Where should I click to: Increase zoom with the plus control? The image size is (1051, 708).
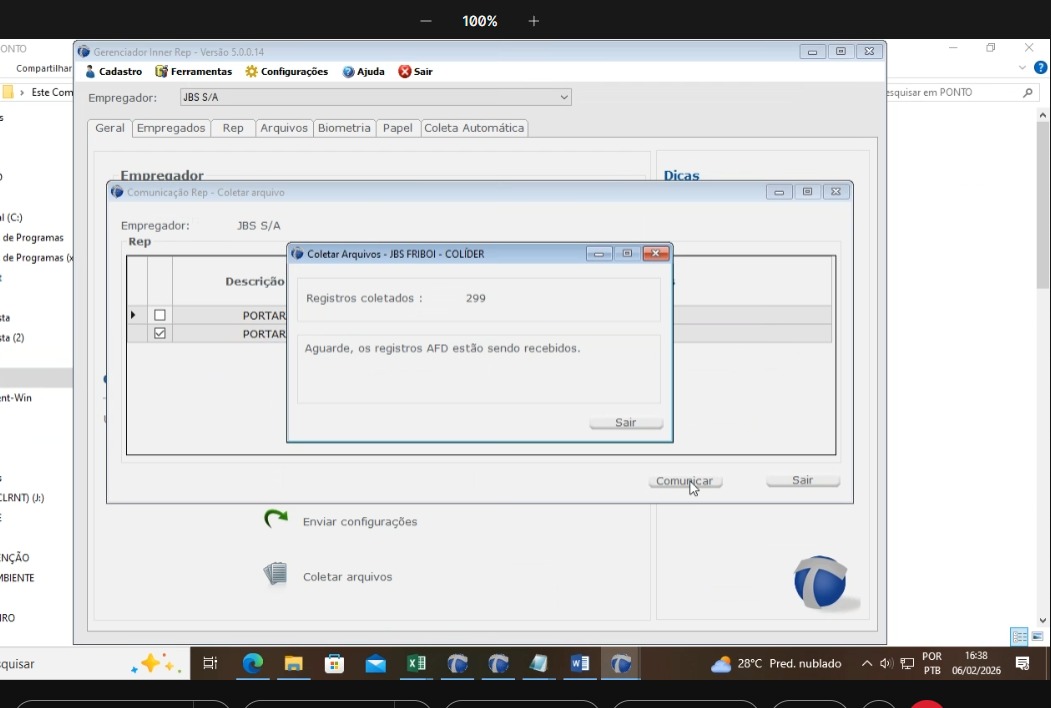click(x=533, y=21)
